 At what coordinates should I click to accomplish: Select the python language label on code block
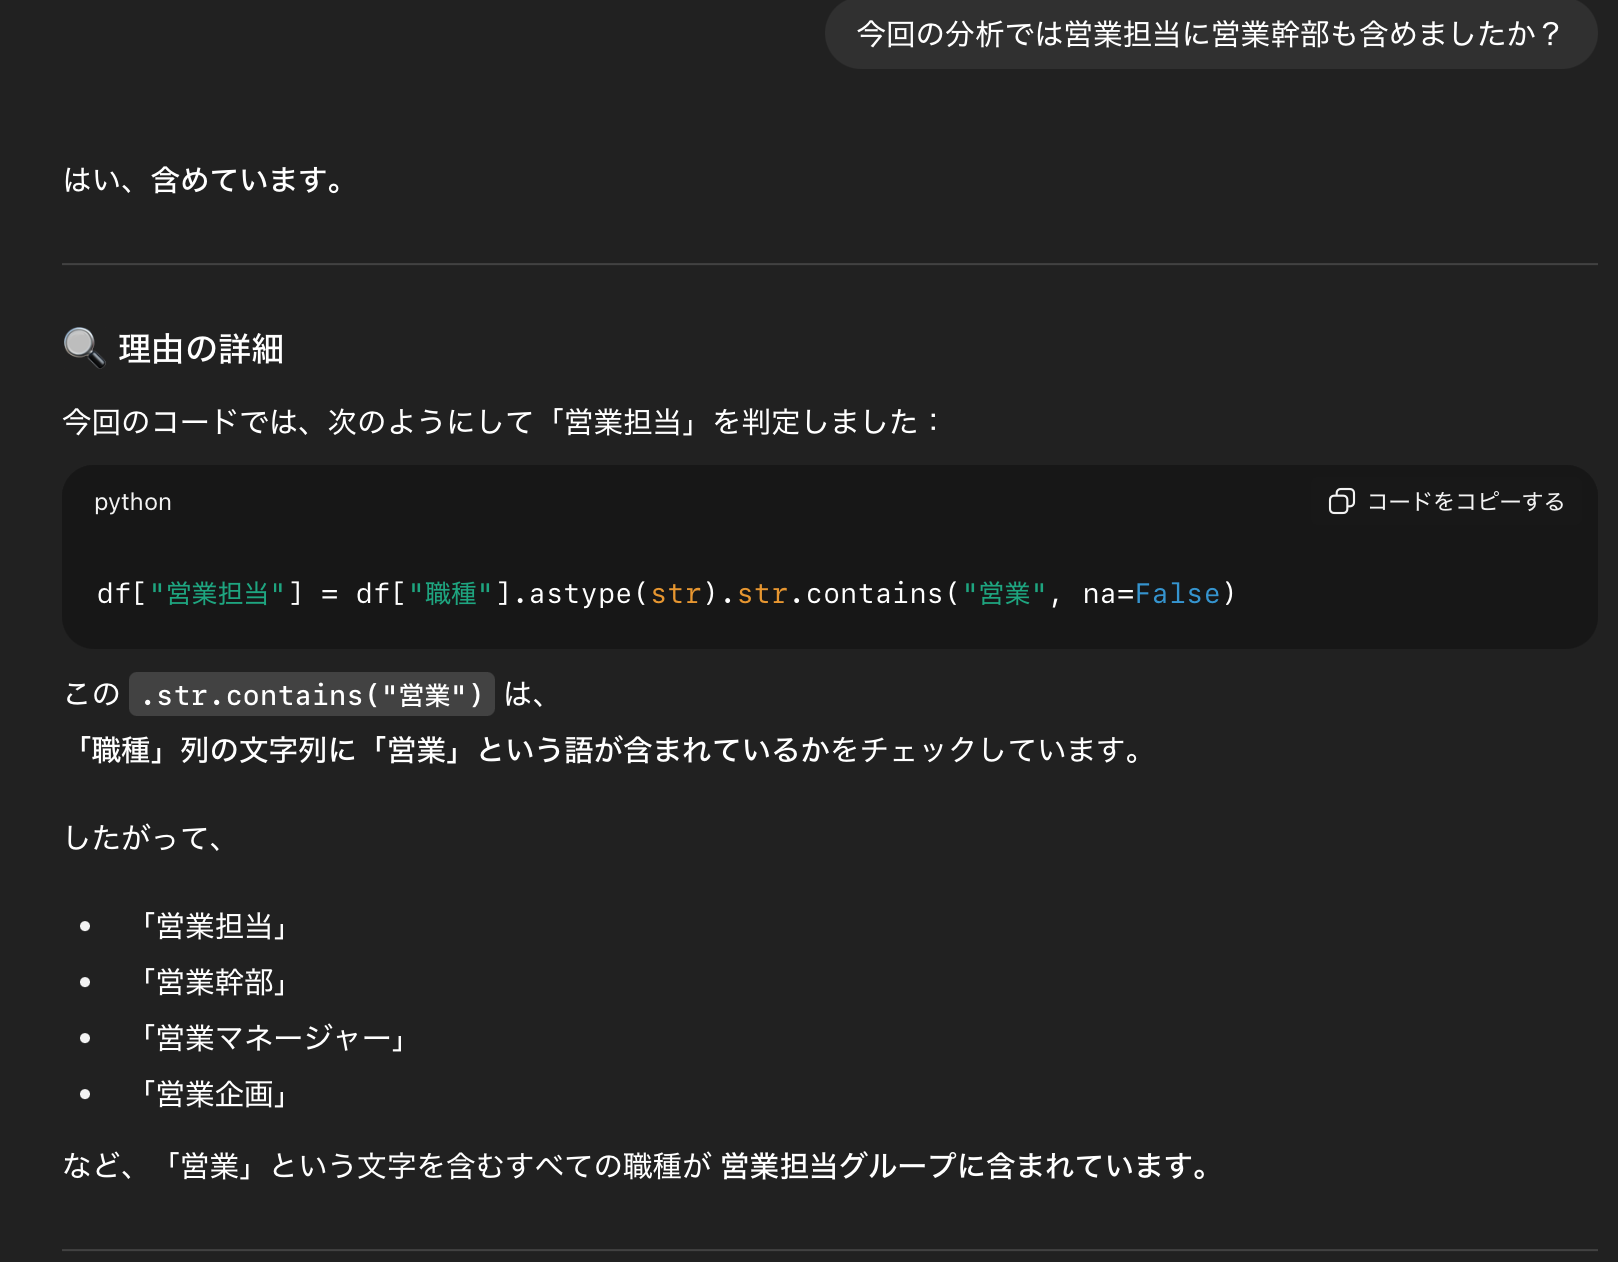(133, 502)
